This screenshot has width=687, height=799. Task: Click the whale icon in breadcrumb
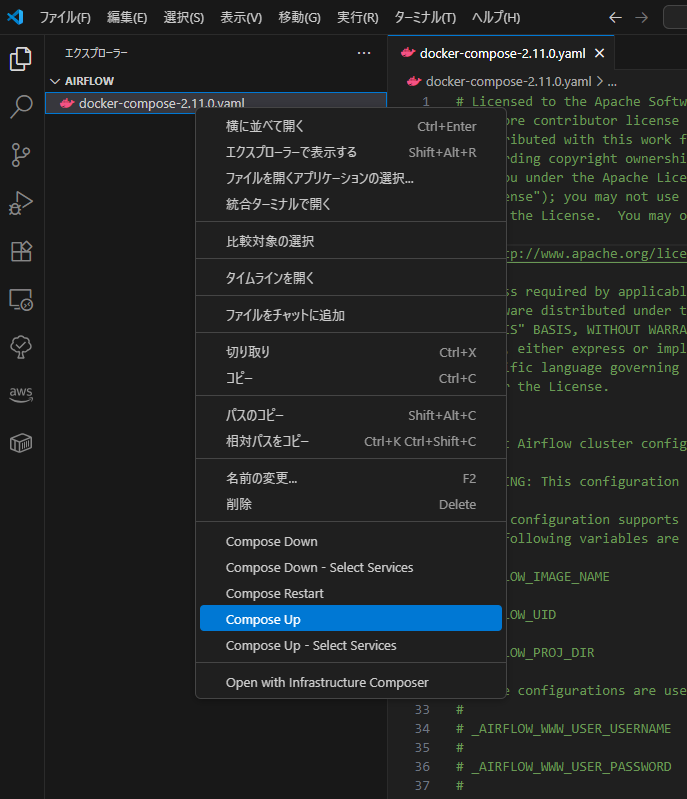[414, 82]
